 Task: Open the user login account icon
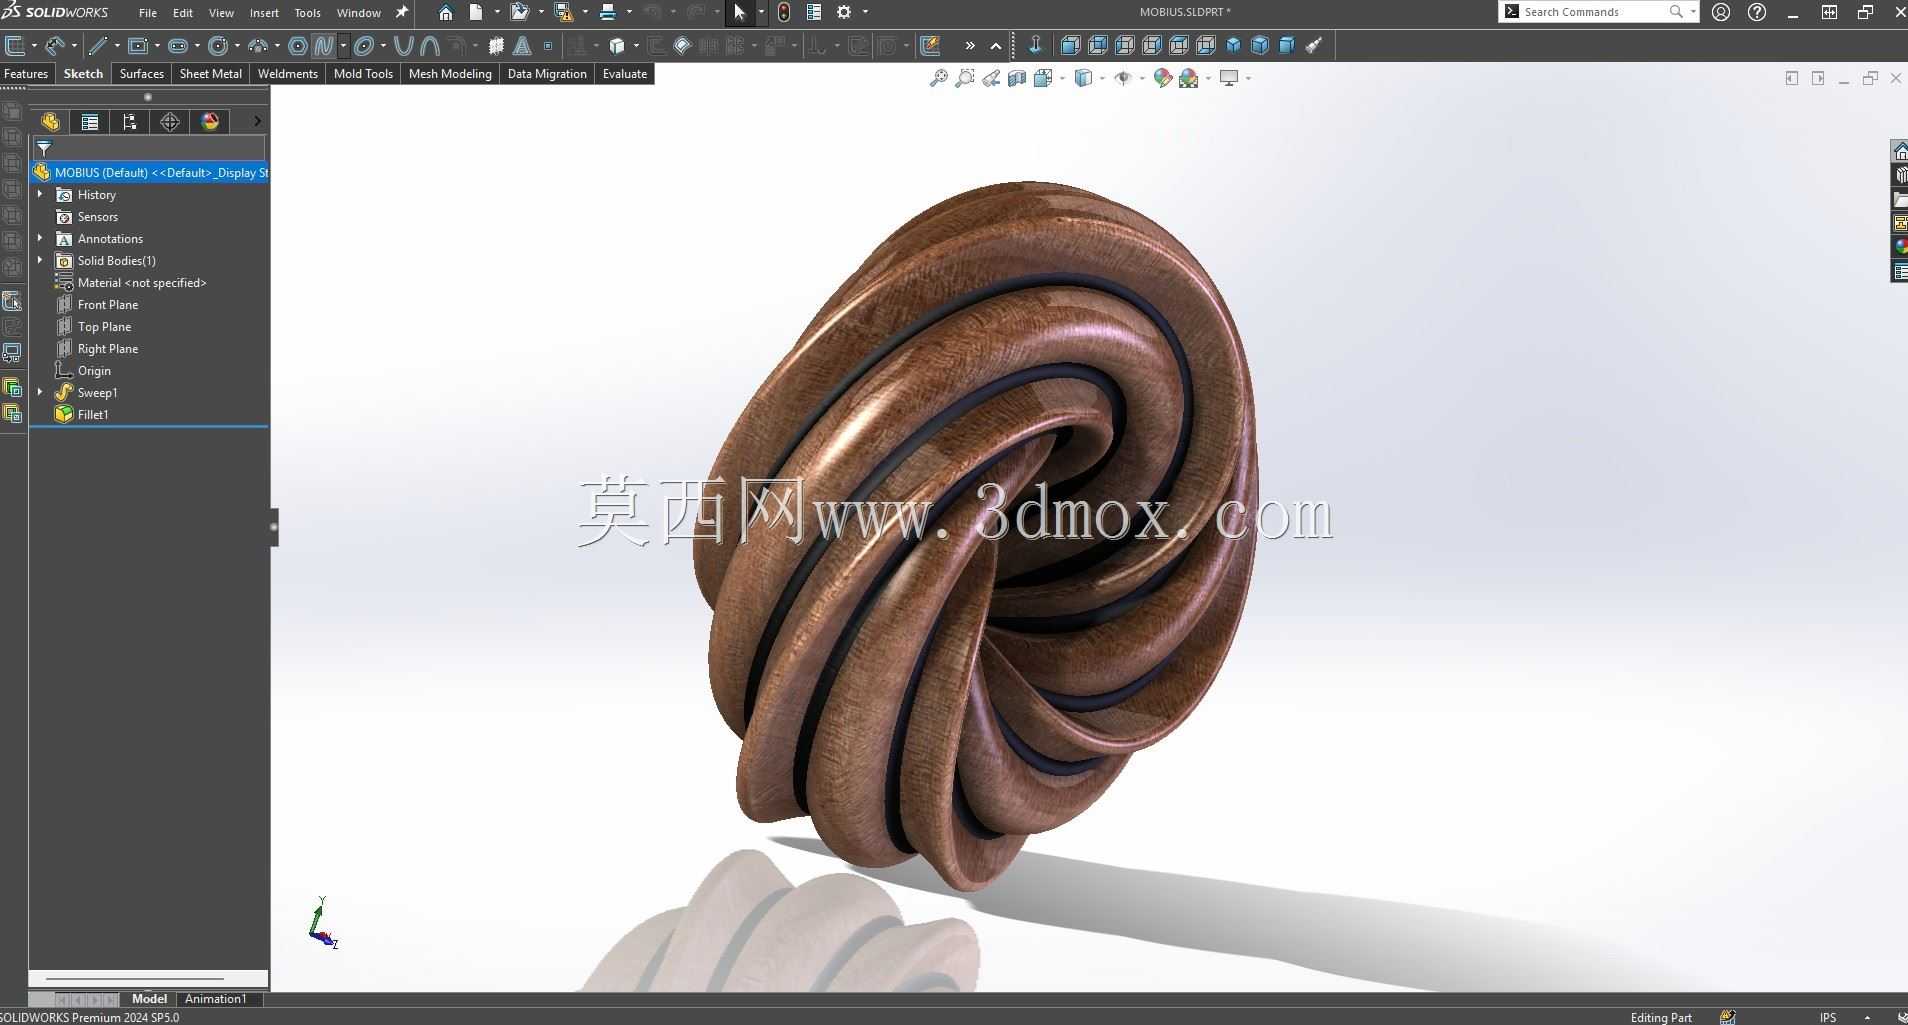click(1721, 12)
